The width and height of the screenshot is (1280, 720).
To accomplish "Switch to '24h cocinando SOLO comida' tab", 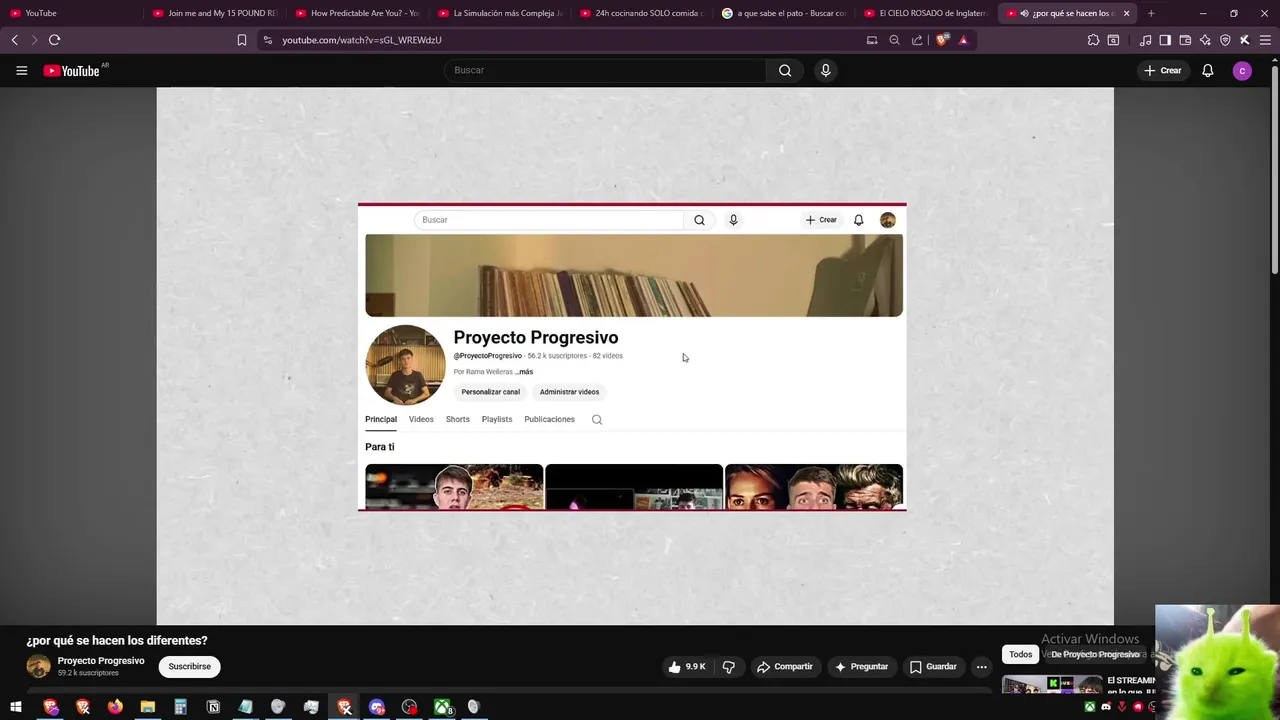I will pos(642,13).
